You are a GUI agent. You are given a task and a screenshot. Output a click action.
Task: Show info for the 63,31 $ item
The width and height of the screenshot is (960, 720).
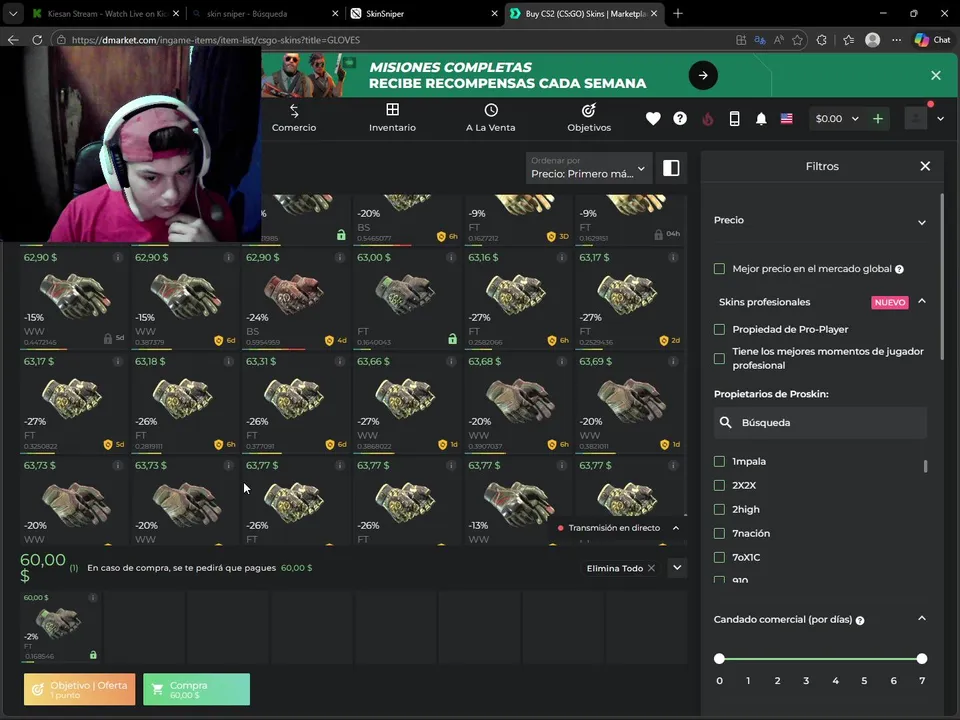339,361
